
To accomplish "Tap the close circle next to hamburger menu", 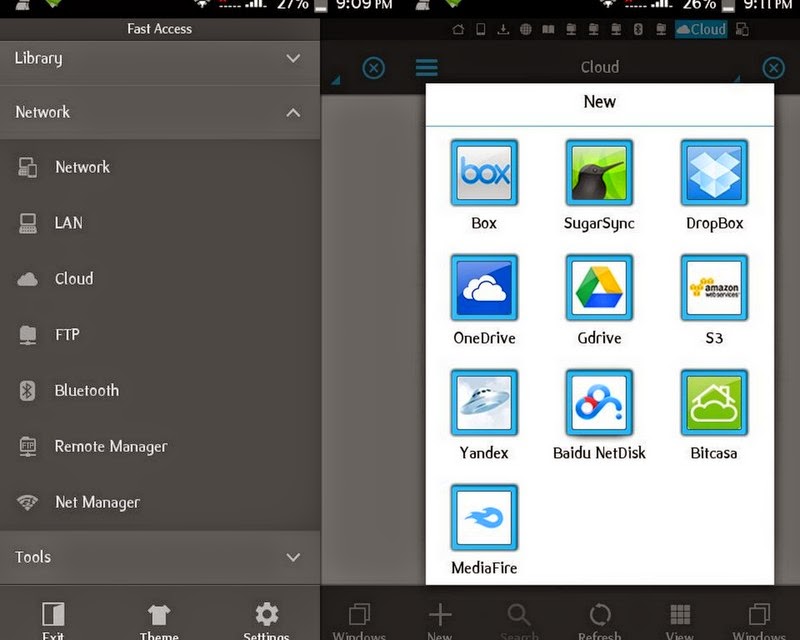I will point(373,68).
